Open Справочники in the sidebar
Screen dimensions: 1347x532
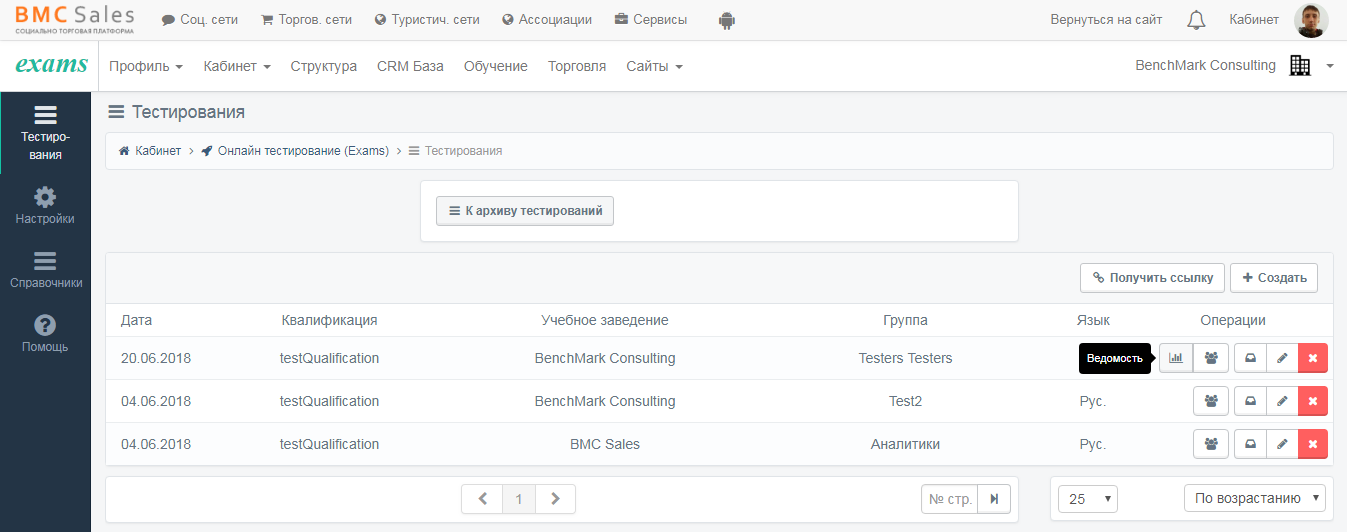[45, 270]
